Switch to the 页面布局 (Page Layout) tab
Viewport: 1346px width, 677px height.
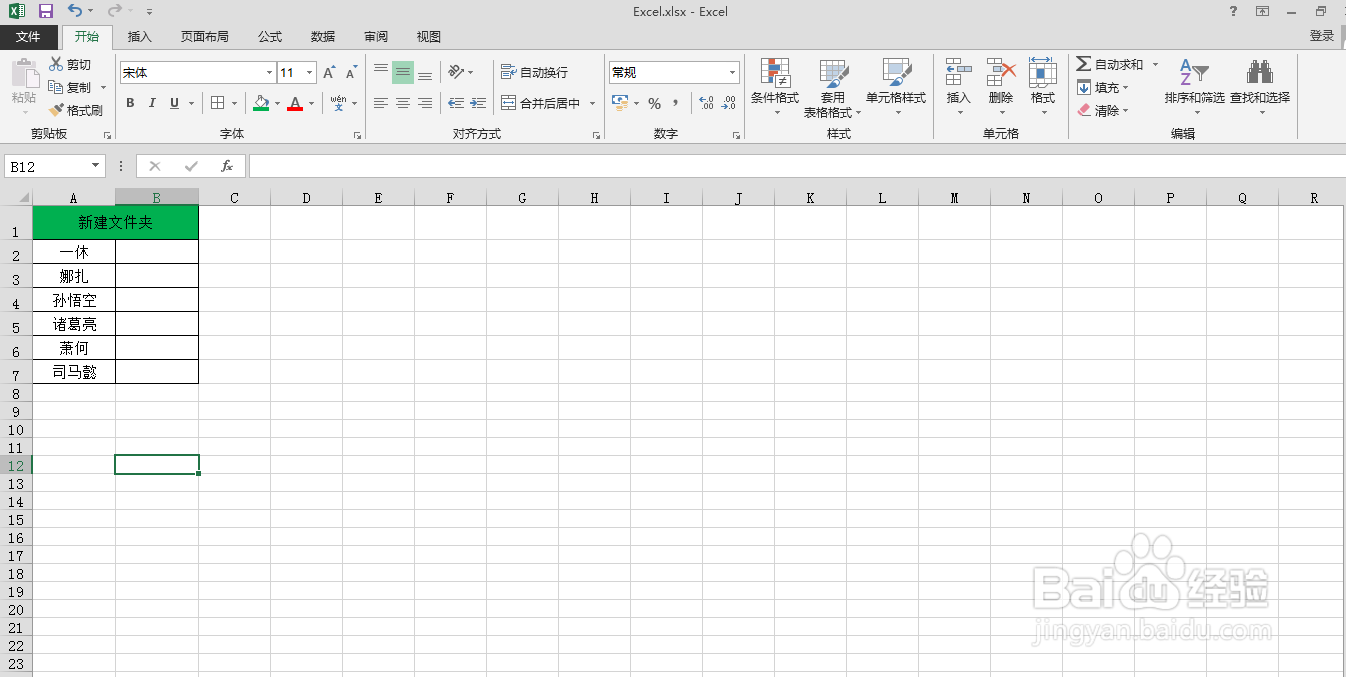[205, 37]
